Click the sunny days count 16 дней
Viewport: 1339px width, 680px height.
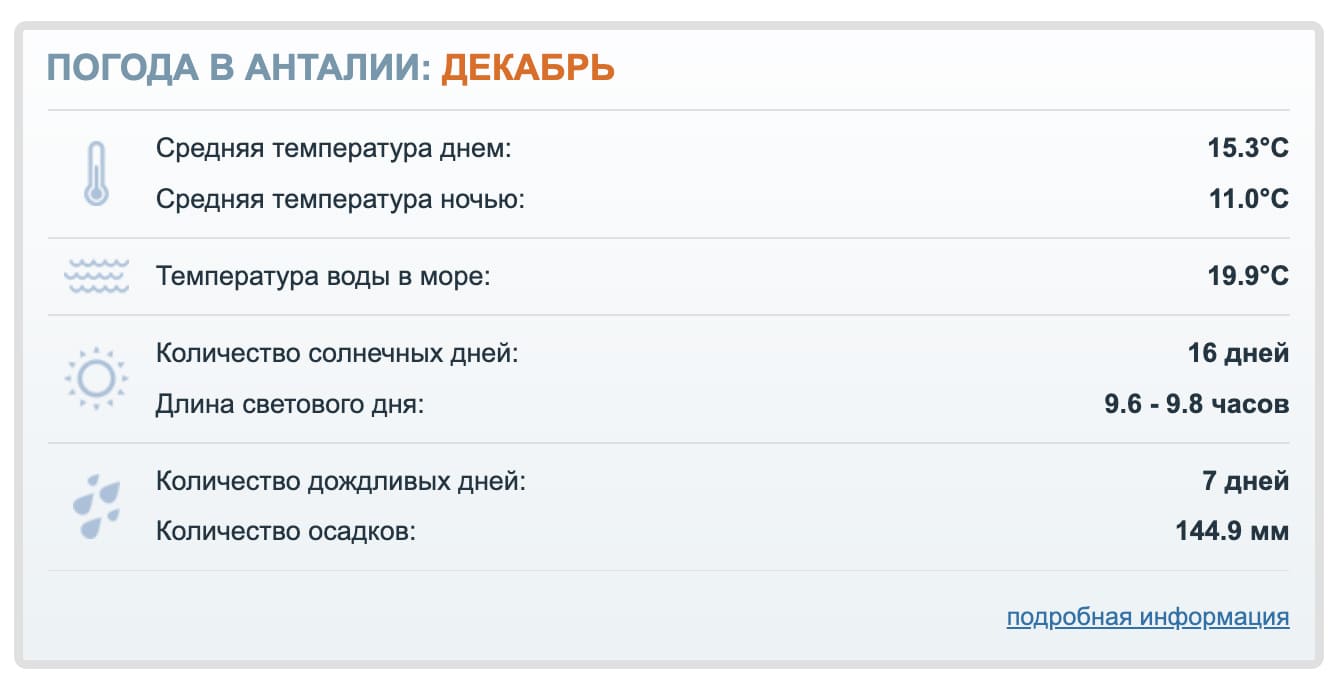(x=1242, y=353)
